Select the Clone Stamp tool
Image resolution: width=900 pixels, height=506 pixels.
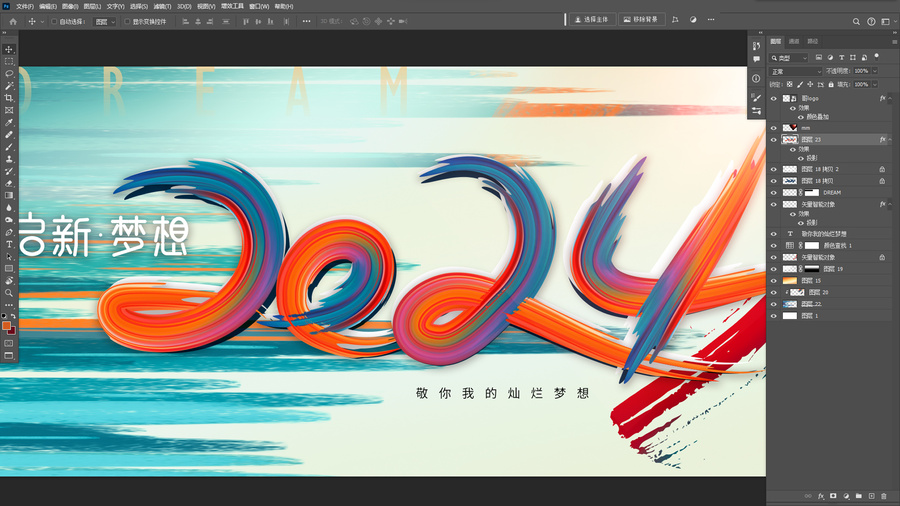[x=9, y=159]
